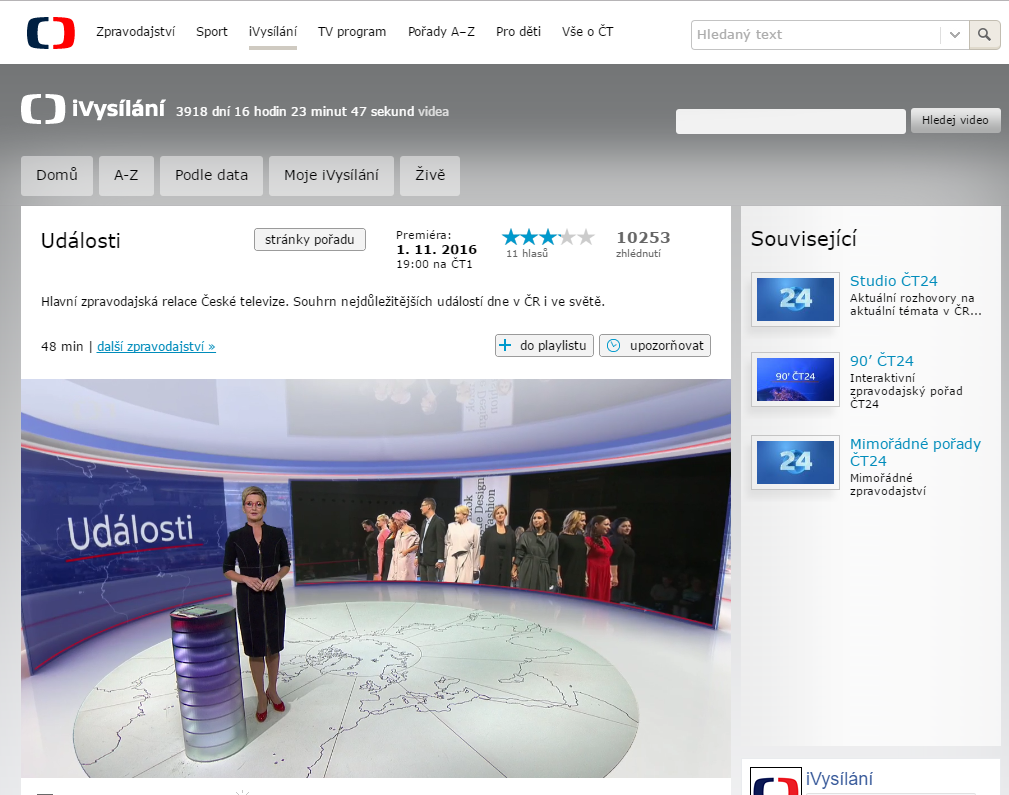Screen dimensions: 1009x795
Task: Click the clock icon of upozorňovat
Action: (614, 346)
